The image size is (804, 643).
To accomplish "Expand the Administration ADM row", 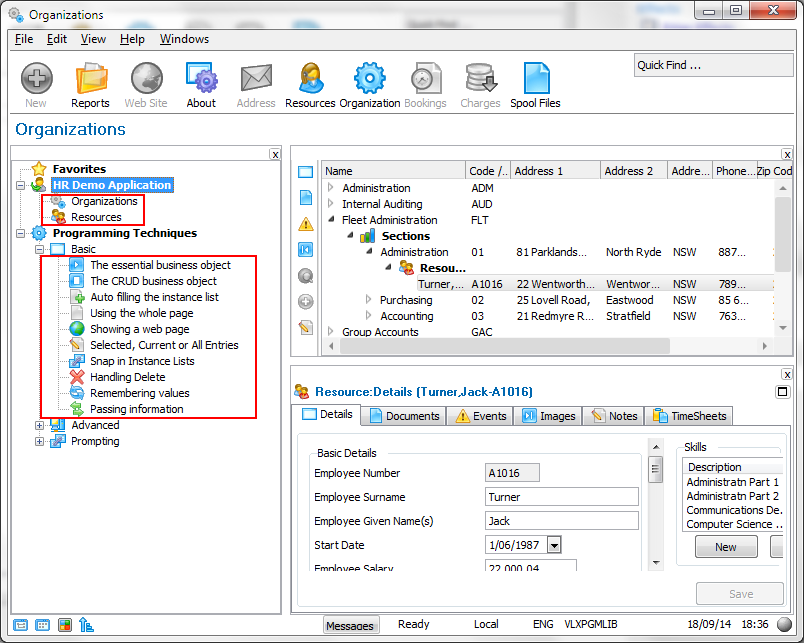I will click(x=331, y=188).
